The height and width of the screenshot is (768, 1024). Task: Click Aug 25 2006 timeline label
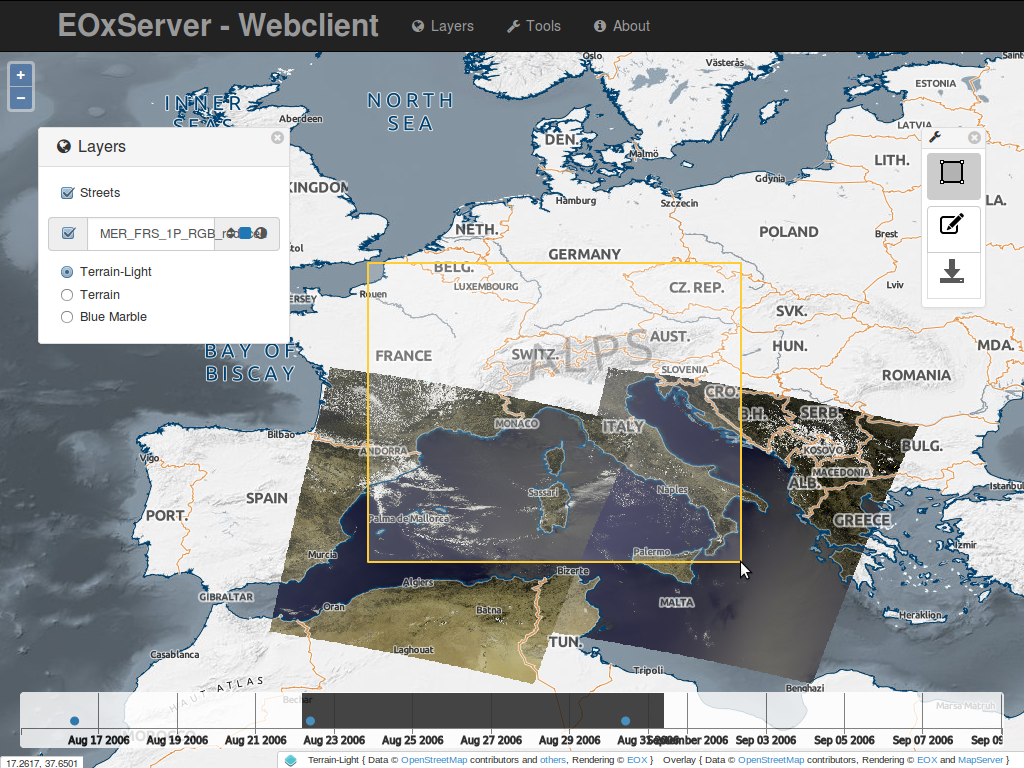coord(413,741)
